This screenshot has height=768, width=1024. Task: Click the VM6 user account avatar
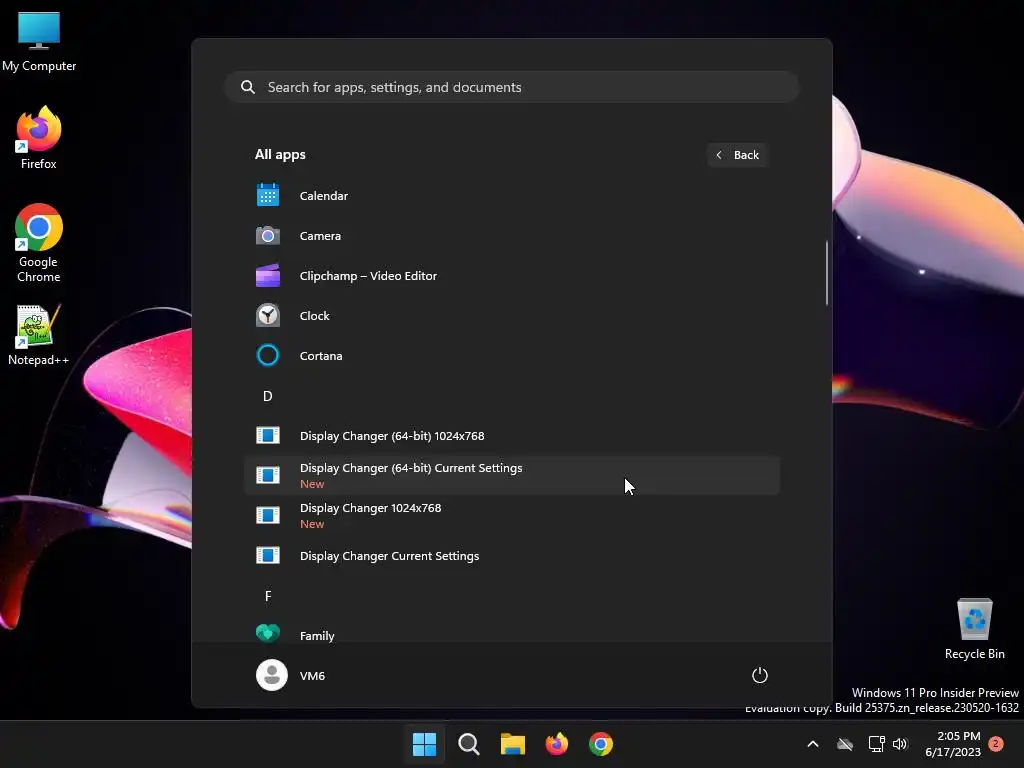[x=272, y=675]
